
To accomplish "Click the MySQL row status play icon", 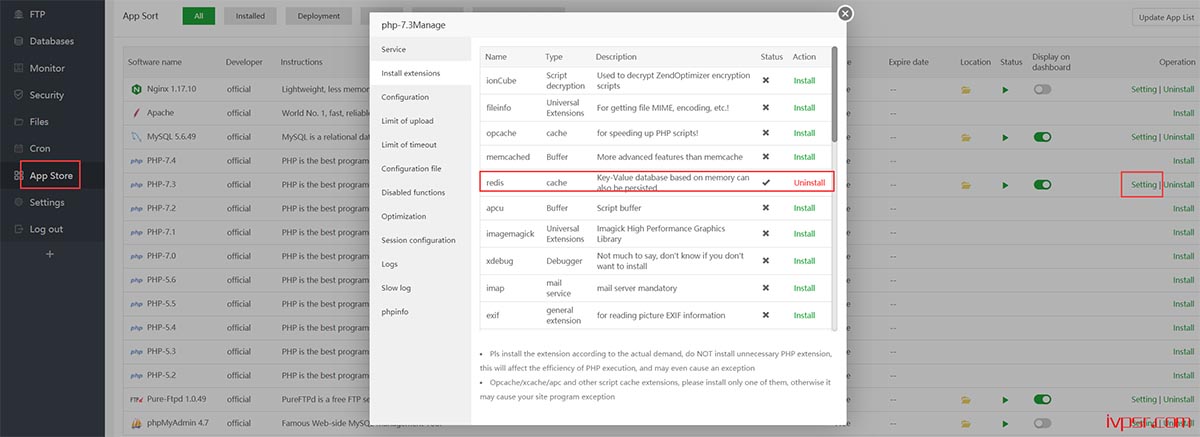I will [x=1006, y=137].
